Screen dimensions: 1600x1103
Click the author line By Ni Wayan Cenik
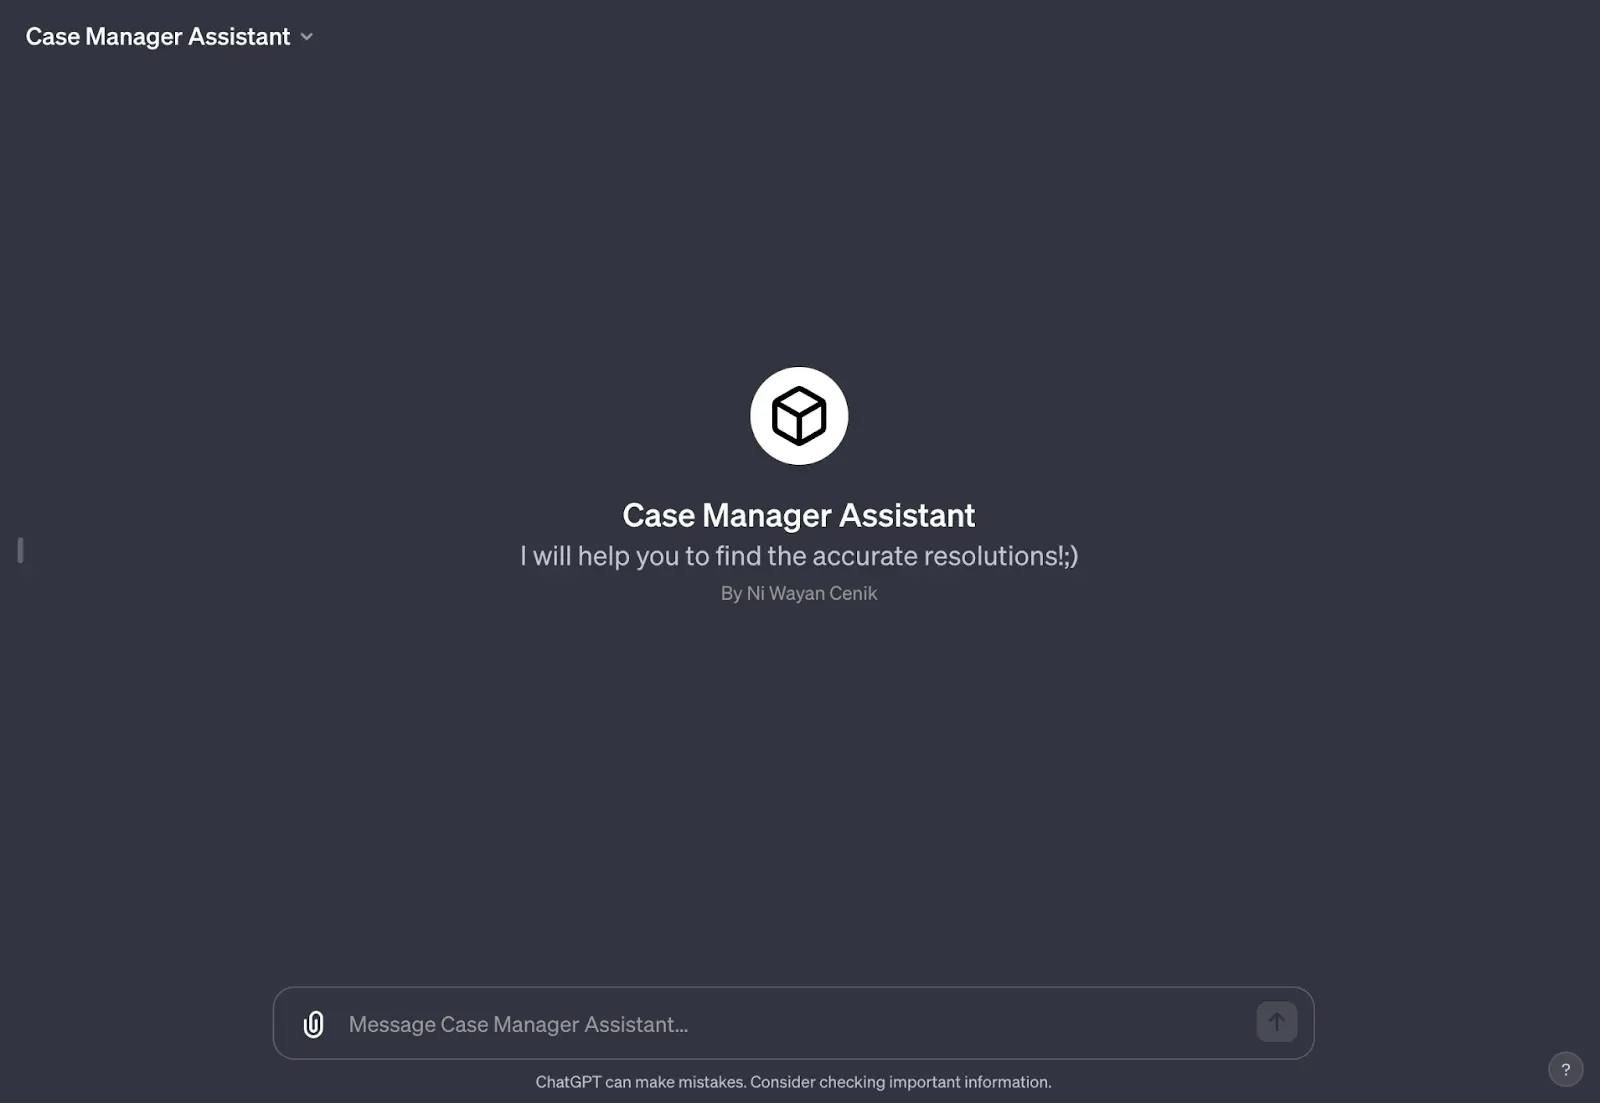pos(799,593)
